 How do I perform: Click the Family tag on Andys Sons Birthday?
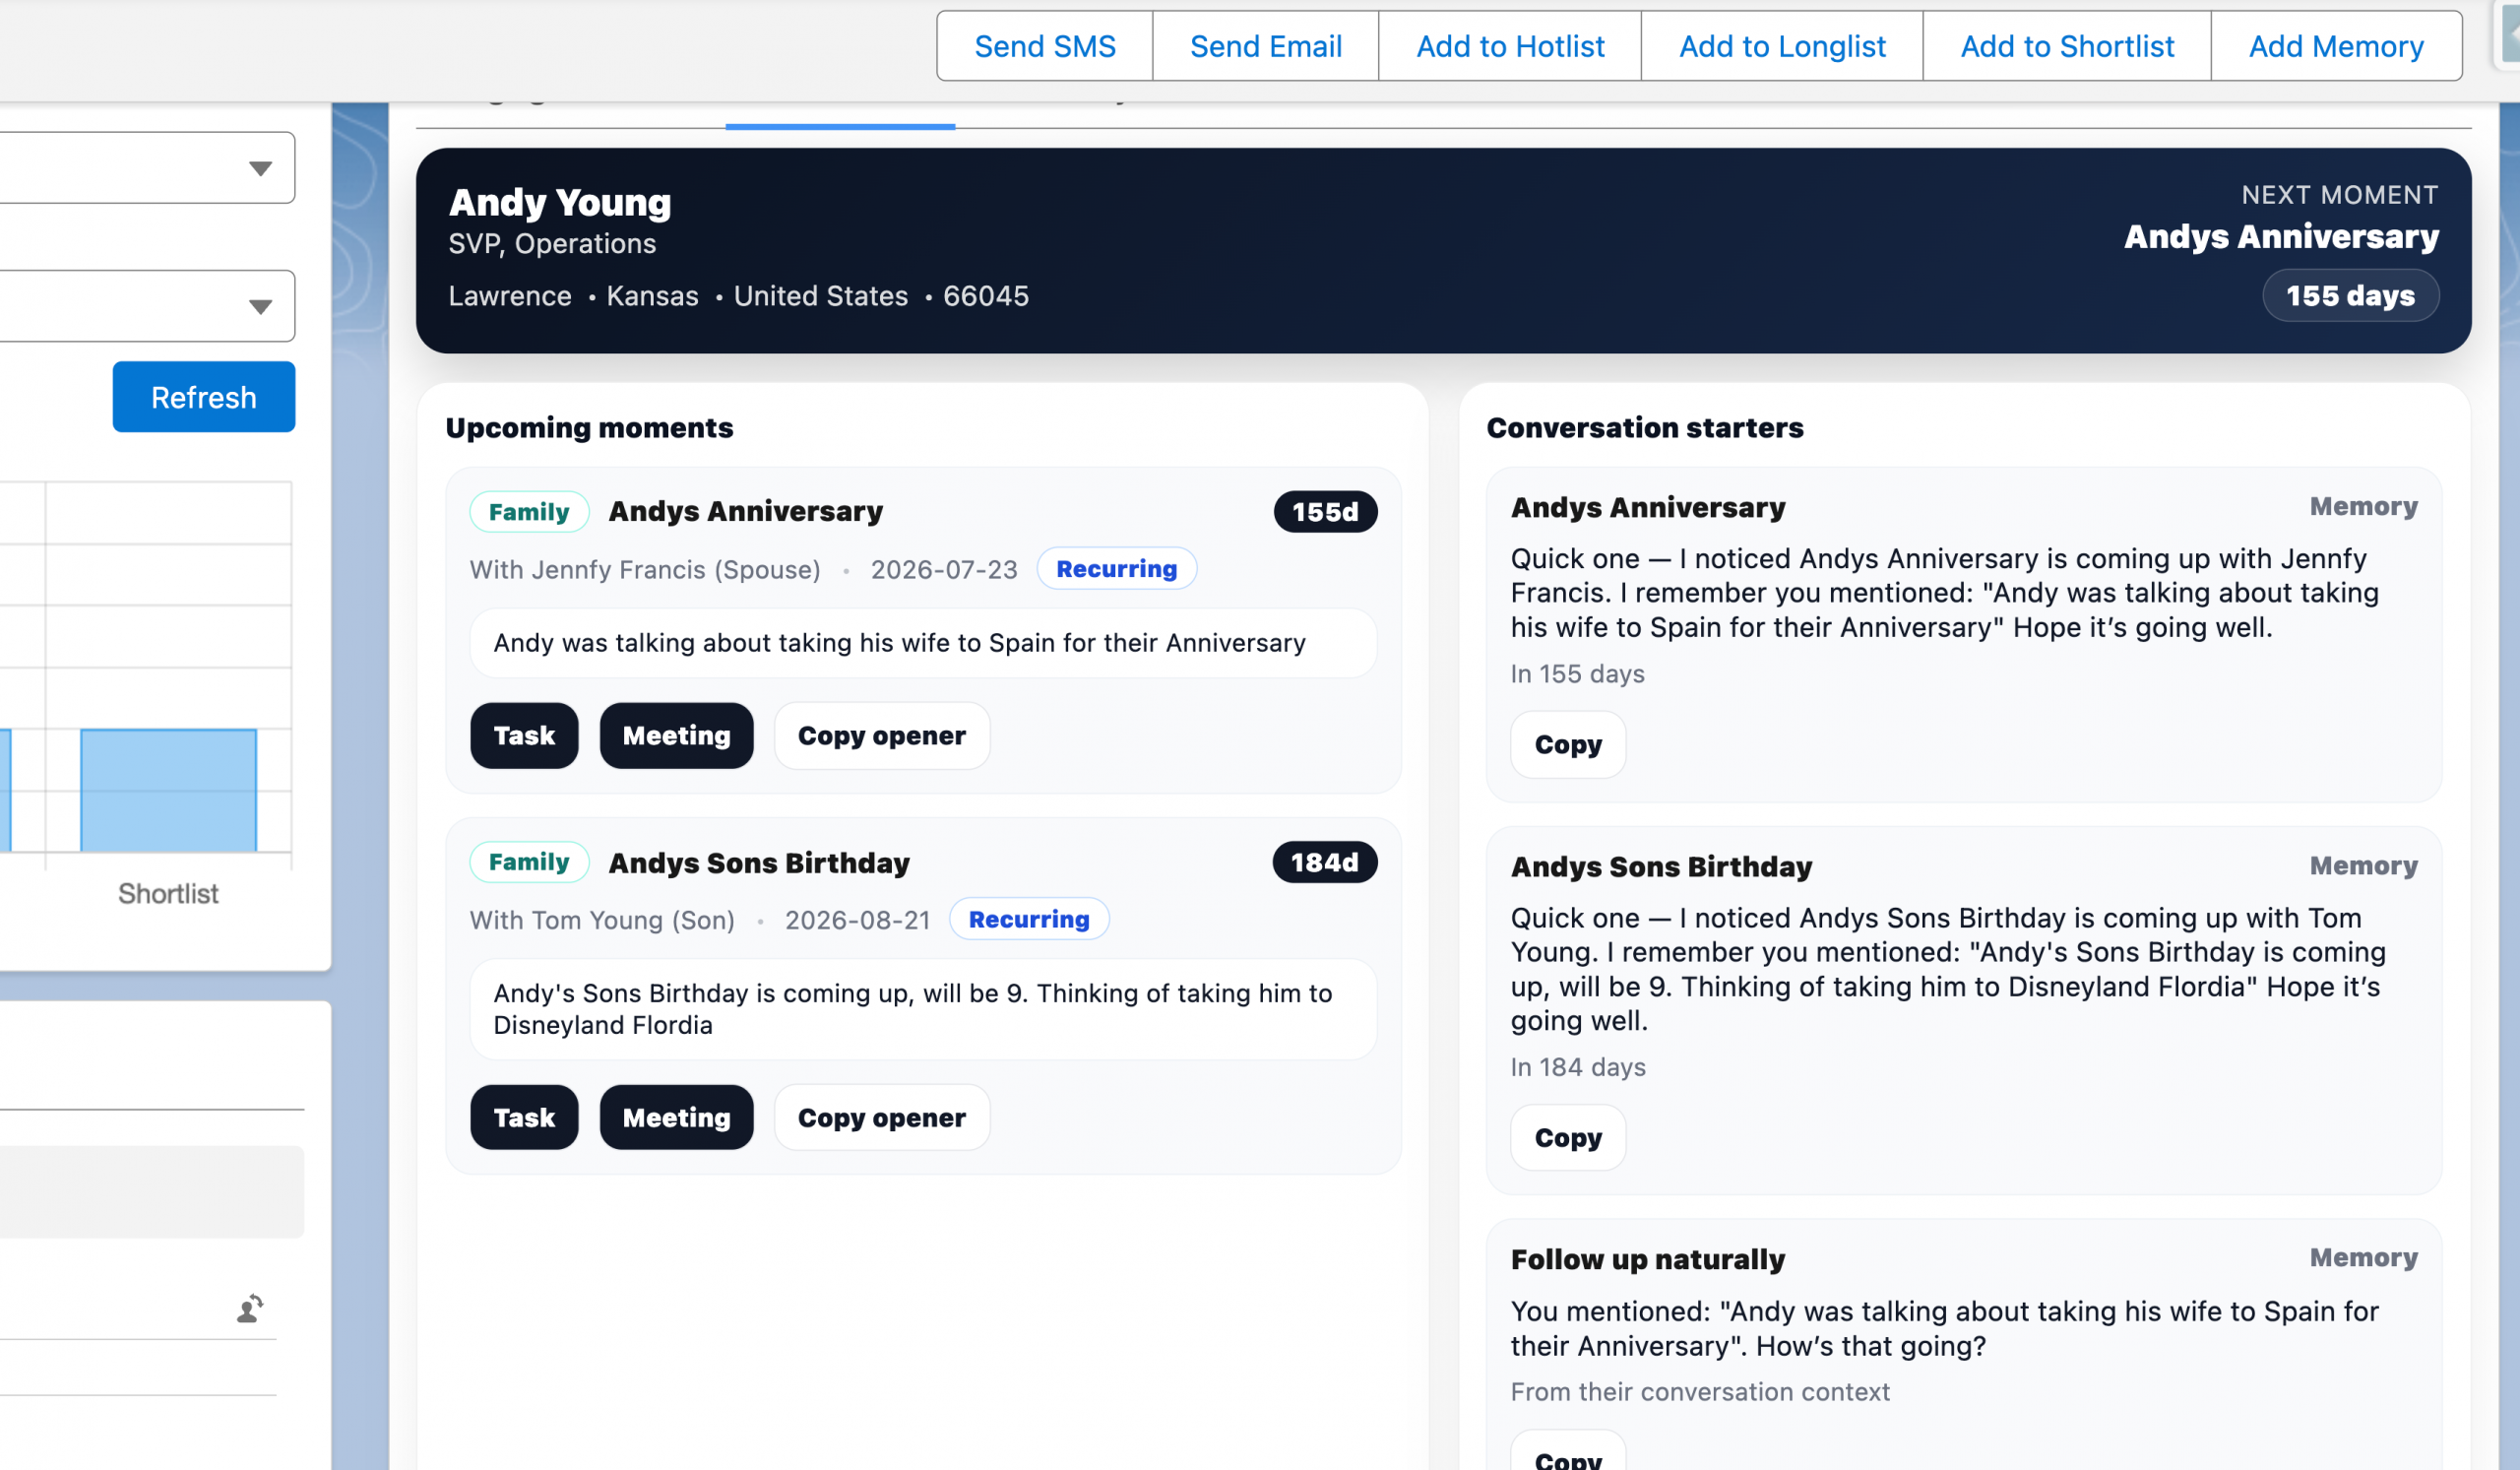pos(528,861)
